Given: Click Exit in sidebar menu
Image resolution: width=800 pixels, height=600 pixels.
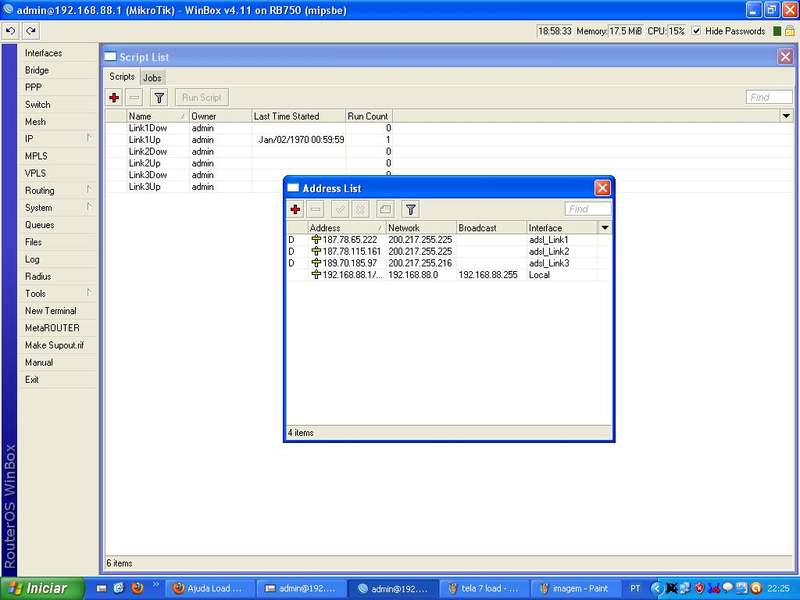Looking at the screenshot, I should 58,379.
